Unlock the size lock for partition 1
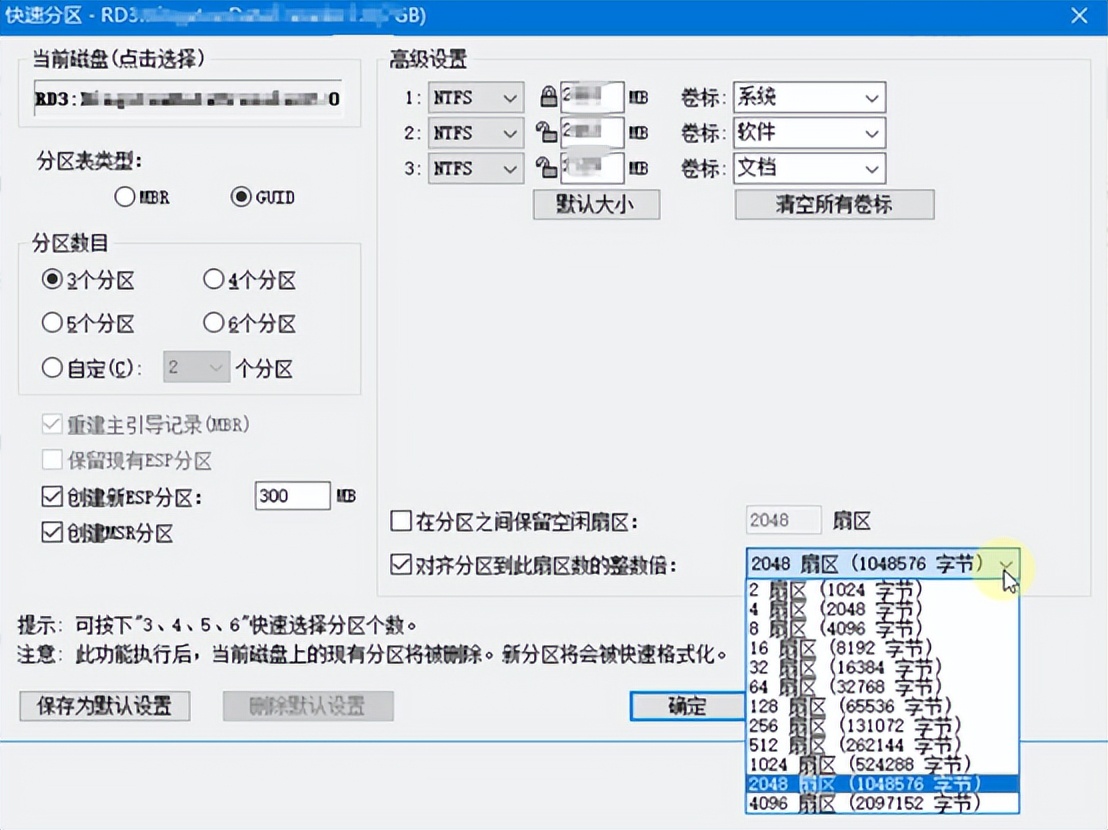 point(548,96)
